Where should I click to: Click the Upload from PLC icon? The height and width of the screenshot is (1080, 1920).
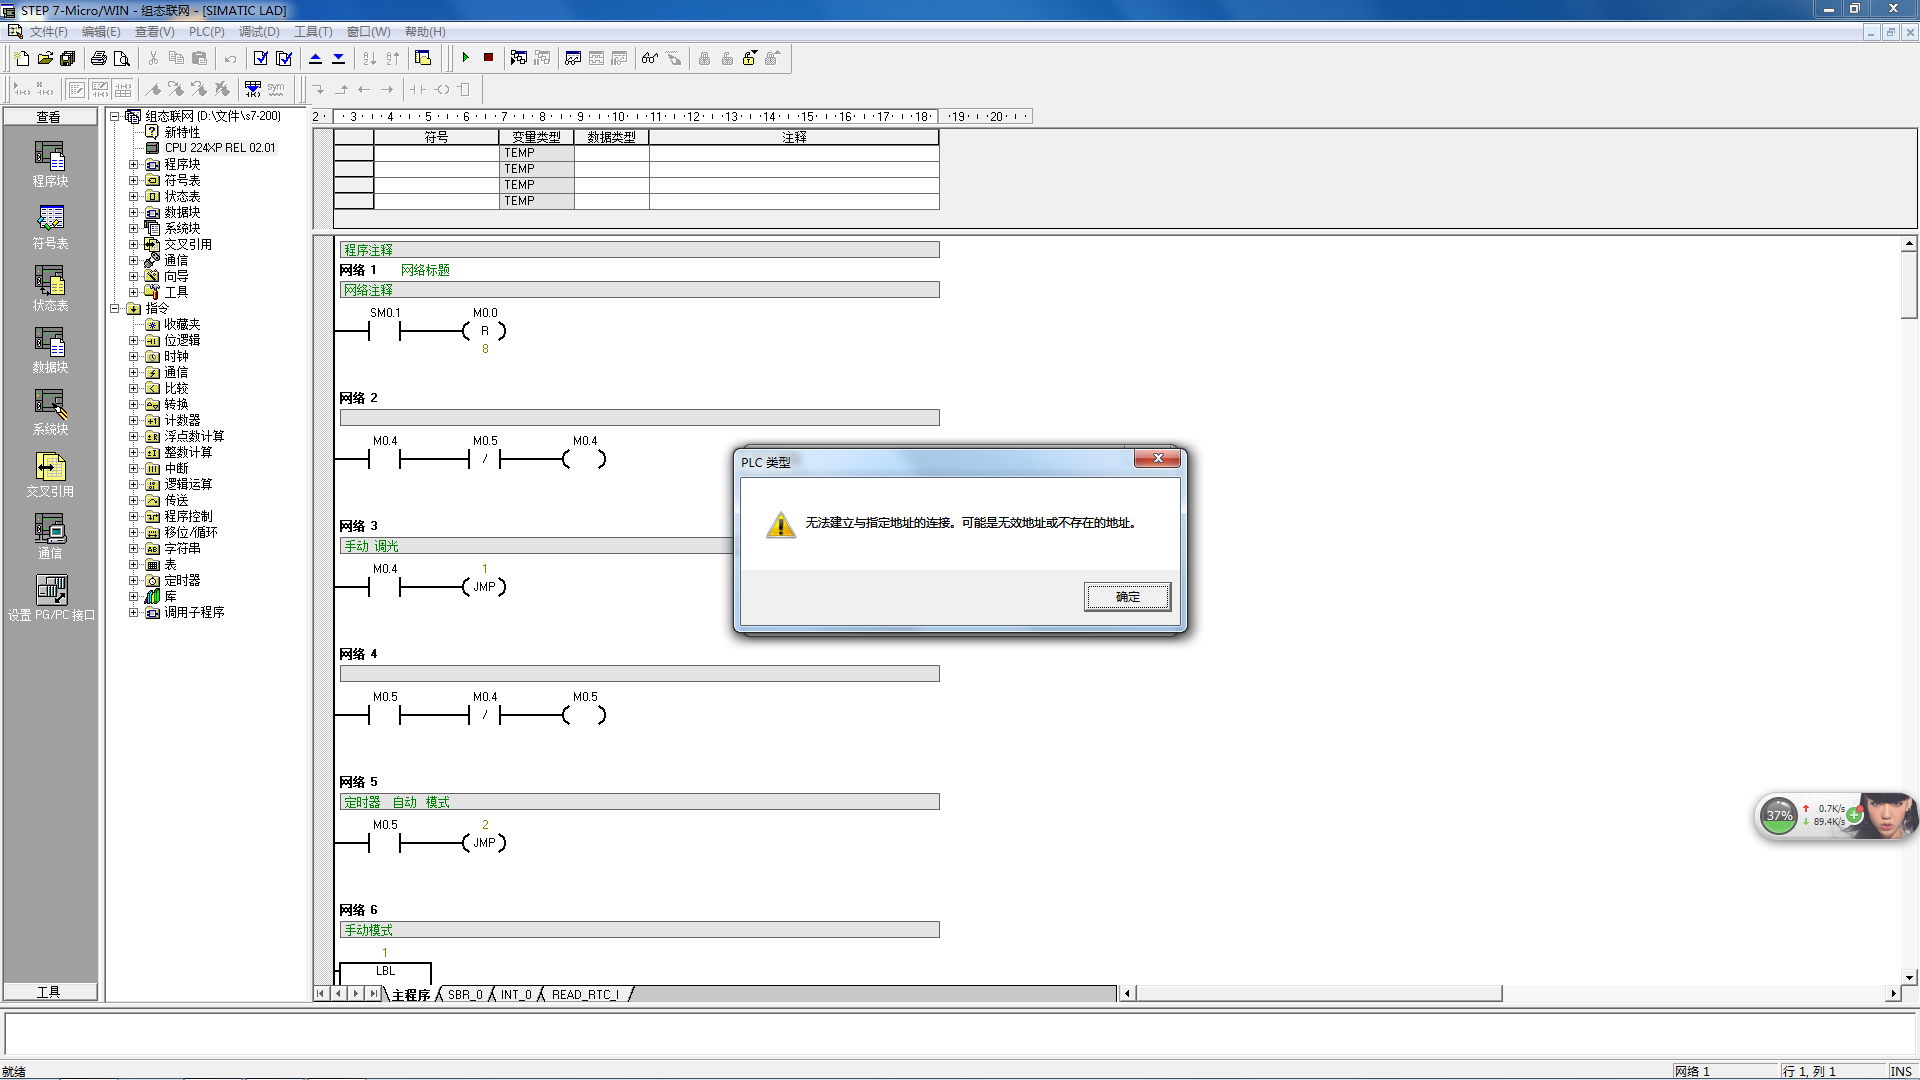click(x=315, y=58)
